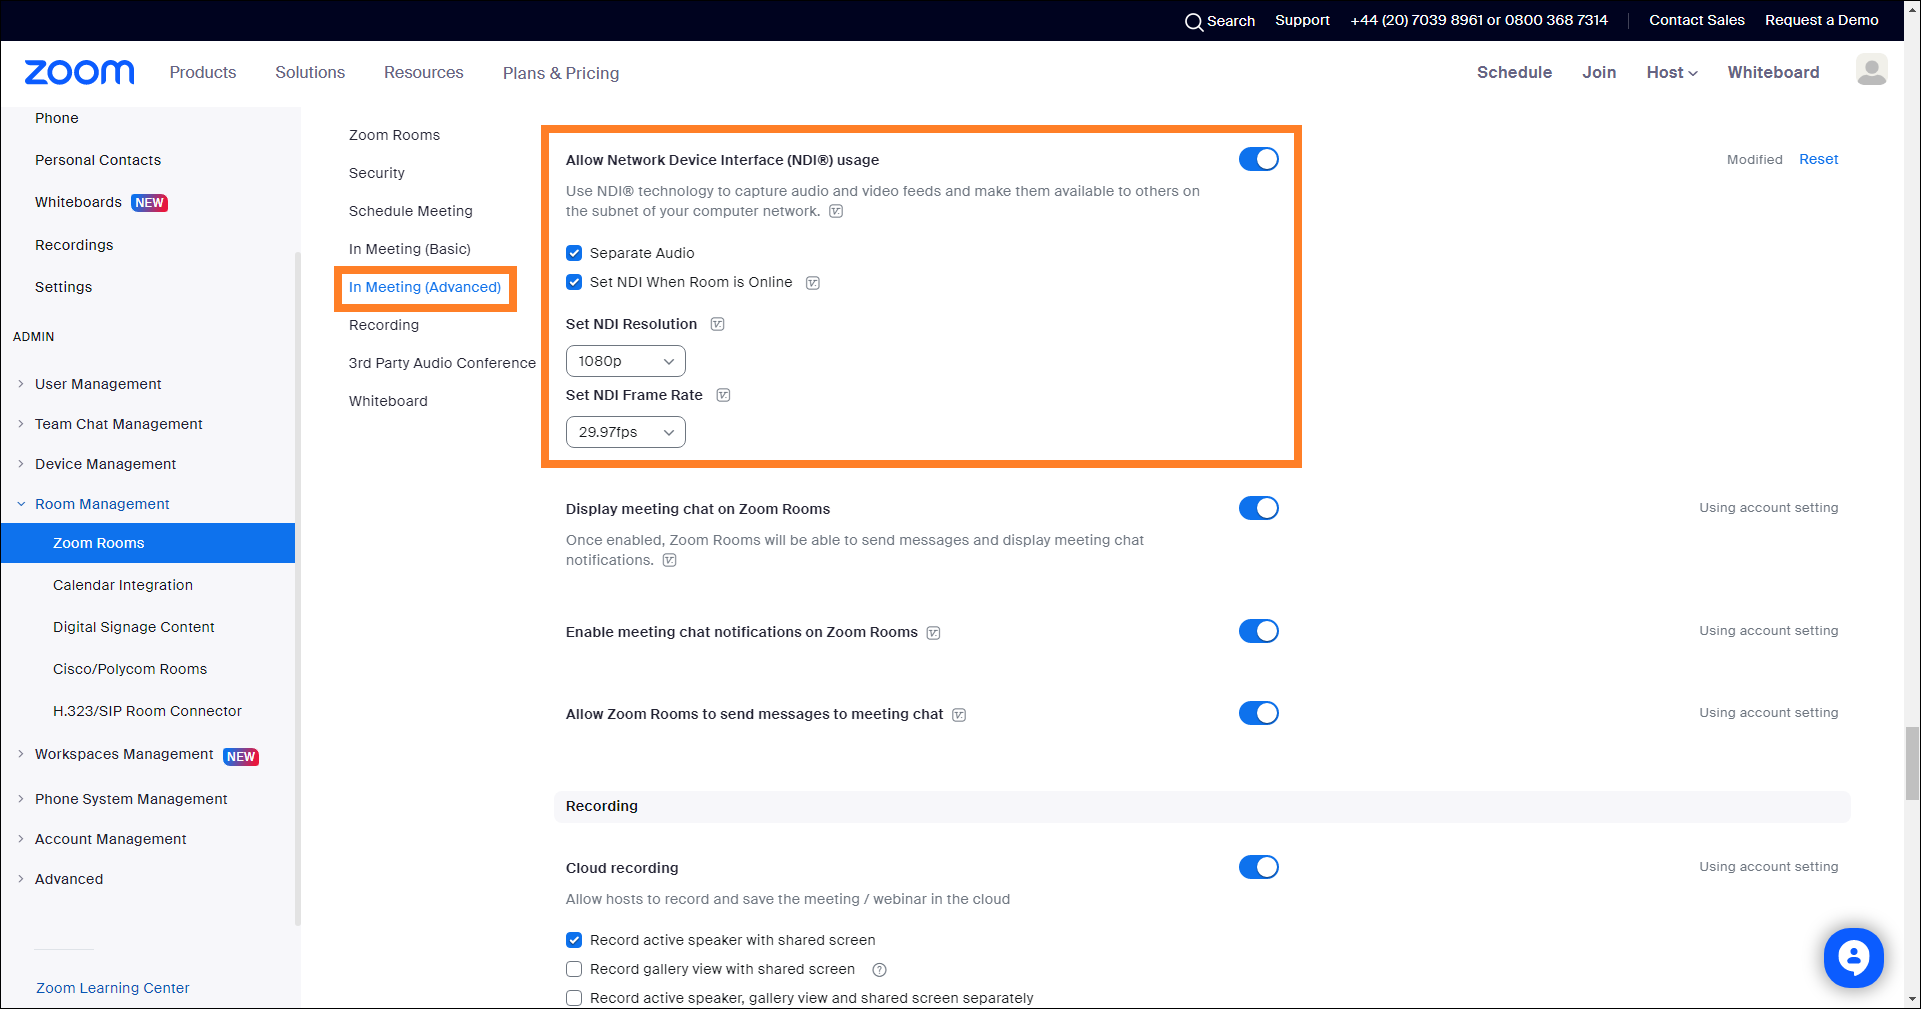The width and height of the screenshot is (1921, 1009).
Task: Open the 29.97fps frame rate dropdown
Action: (x=625, y=432)
